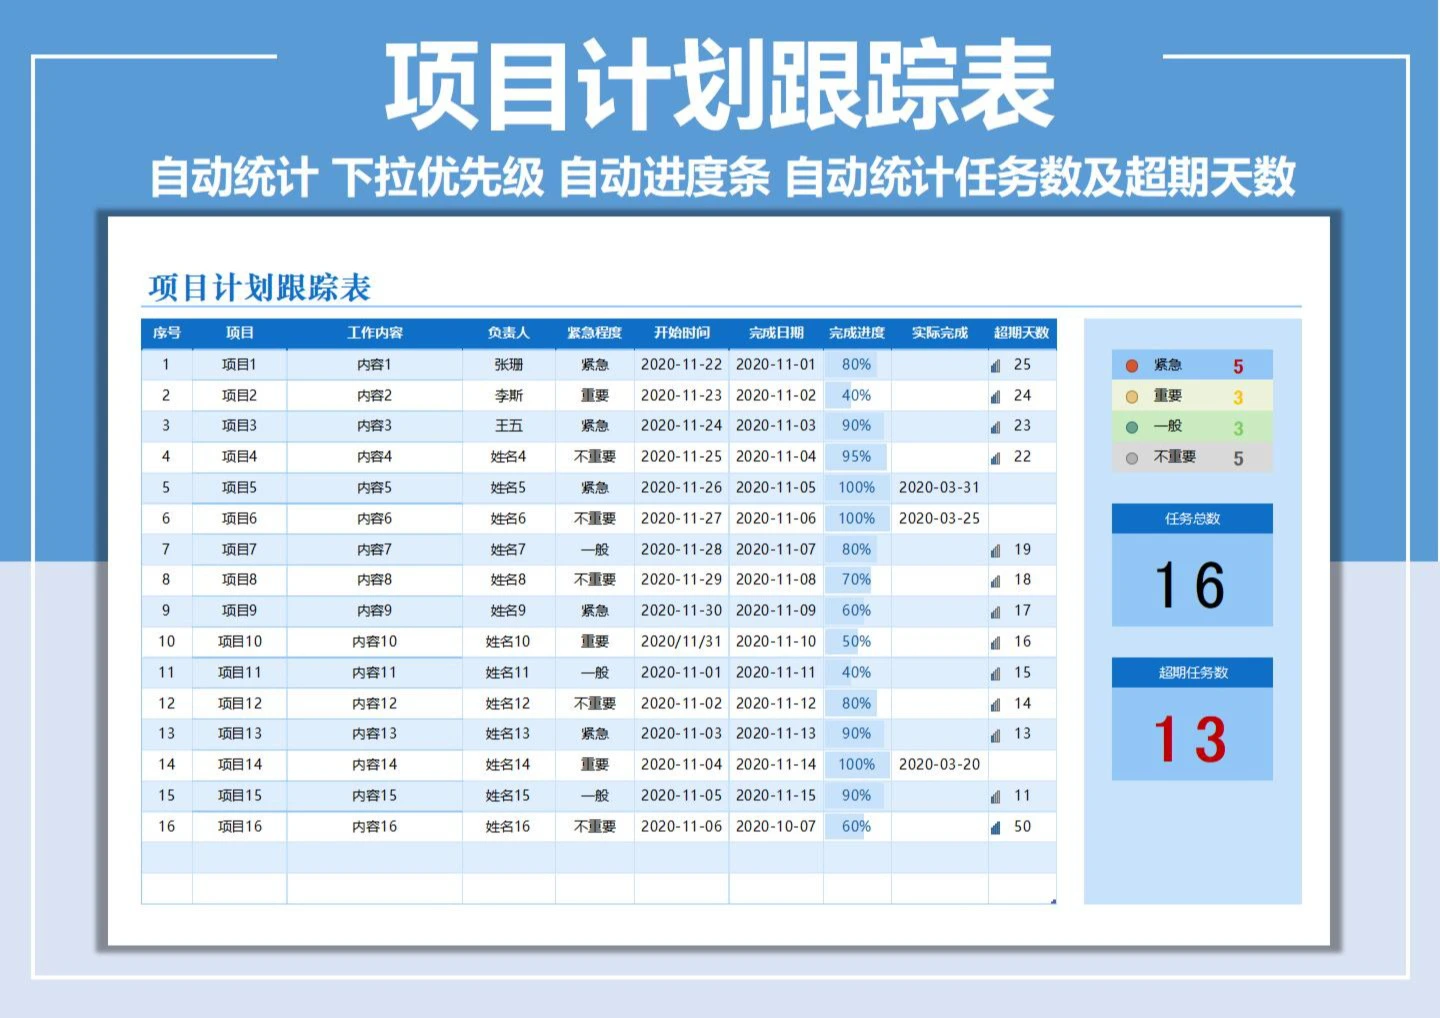The height and width of the screenshot is (1018, 1440).
Task: Click the bar icon next to overdue 50
Action: pos(995,828)
